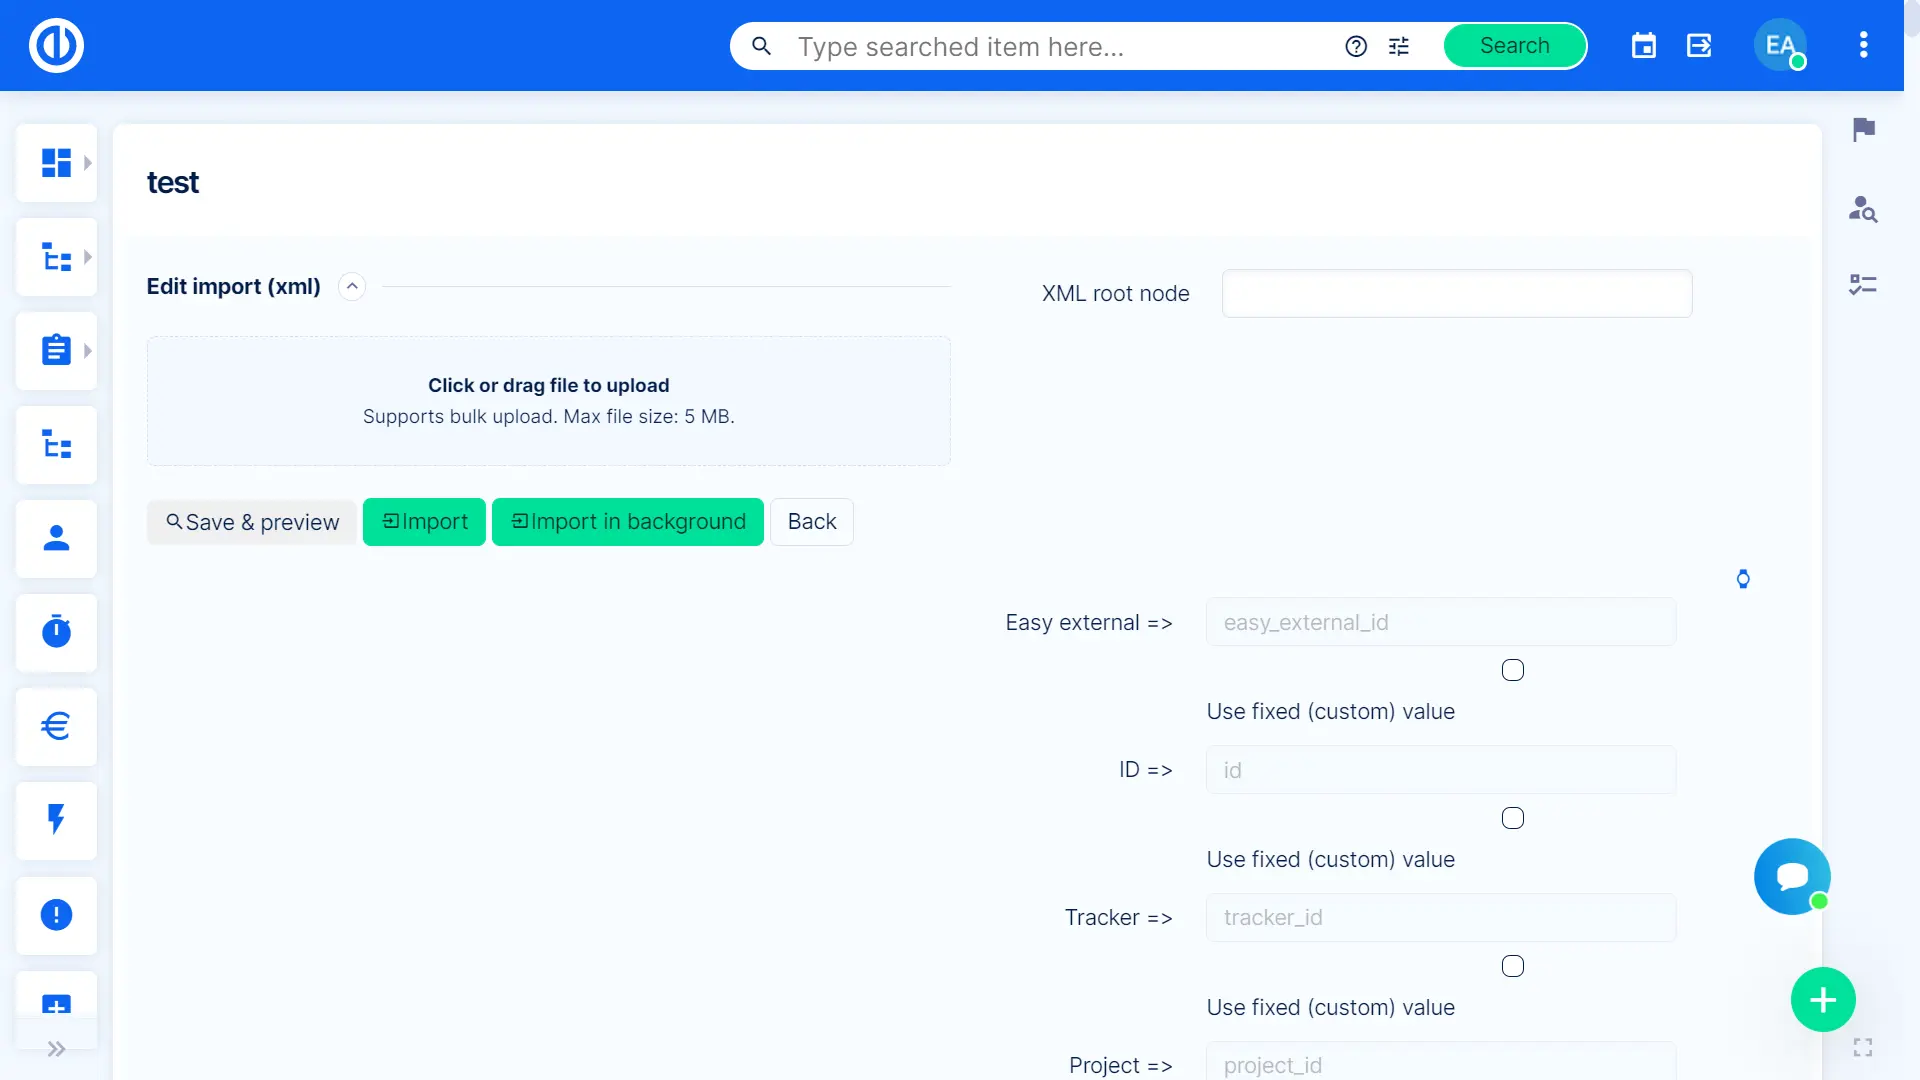This screenshot has width=1920, height=1080.
Task: Click the flag icon in right panel
Action: point(1863,129)
